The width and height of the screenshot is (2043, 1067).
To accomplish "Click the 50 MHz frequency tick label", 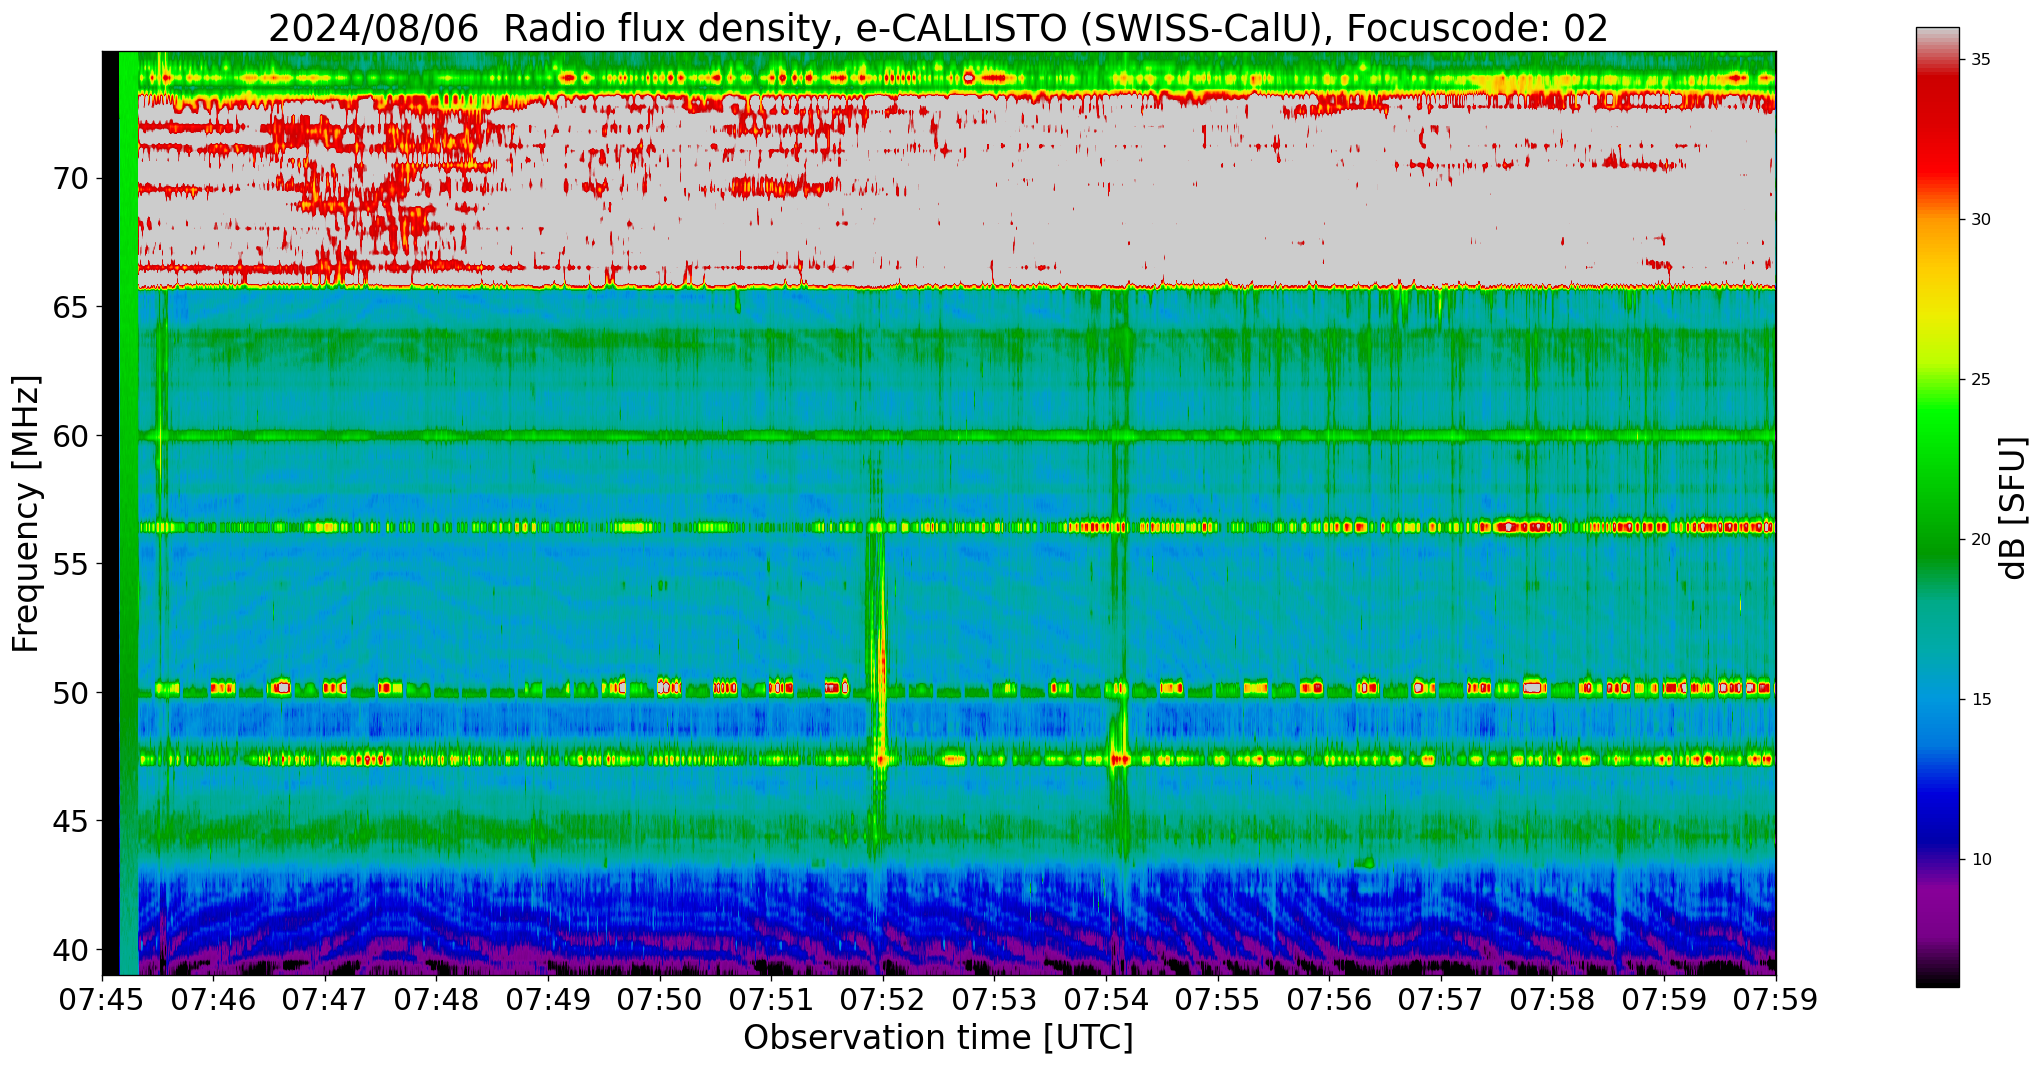I will (70, 692).
